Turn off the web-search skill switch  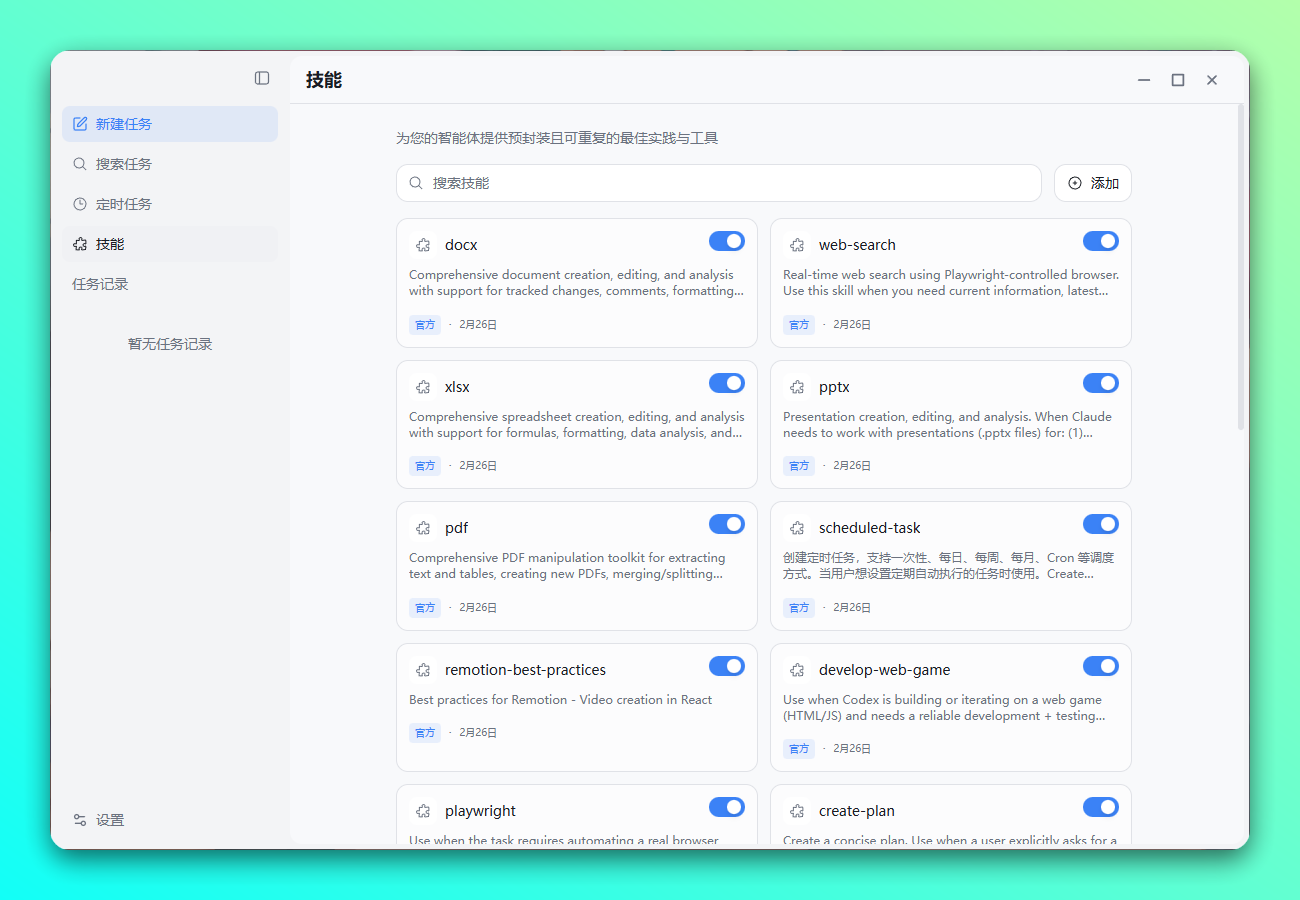[x=1100, y=241]
